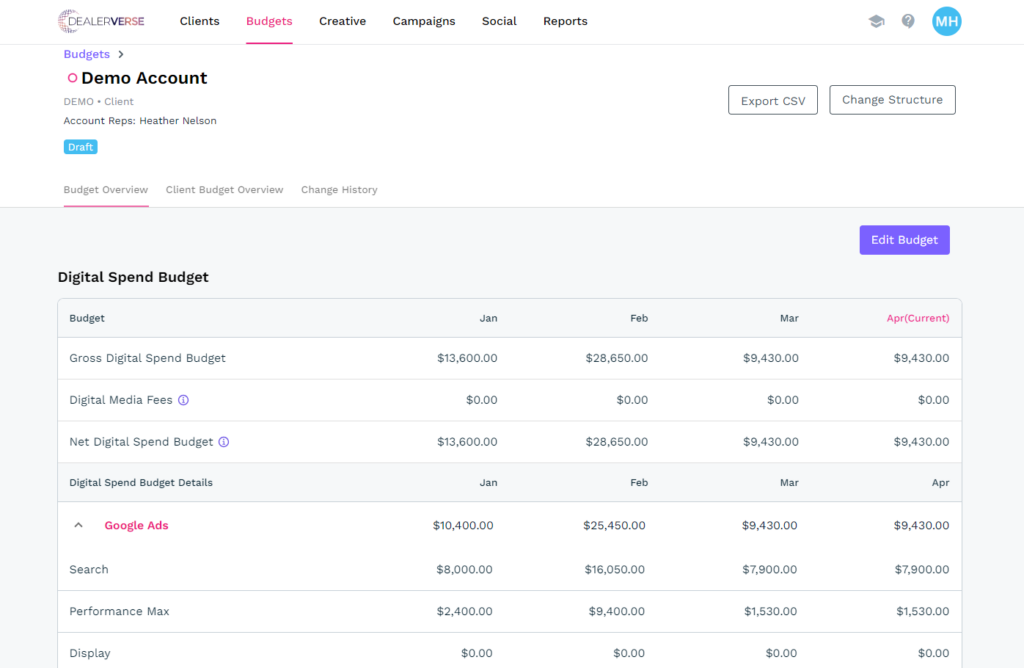
Task: Open the MH user avatar menu
Action: click(x=946, y=21)
